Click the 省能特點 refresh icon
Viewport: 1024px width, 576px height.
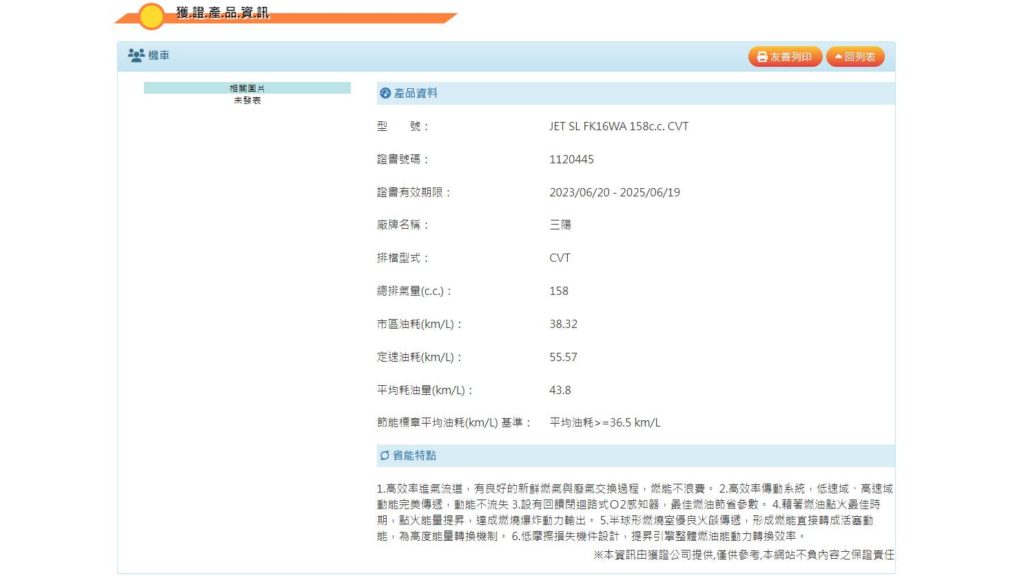point(385,455)
